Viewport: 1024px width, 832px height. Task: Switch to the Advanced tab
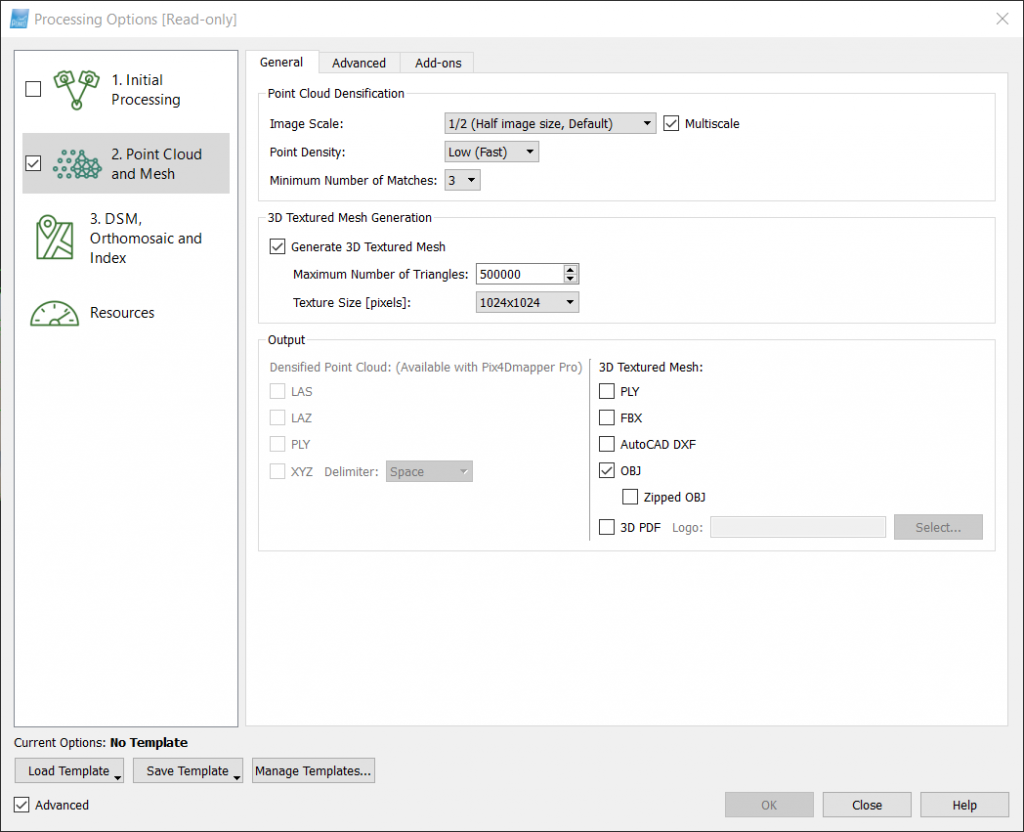(359, 62)
